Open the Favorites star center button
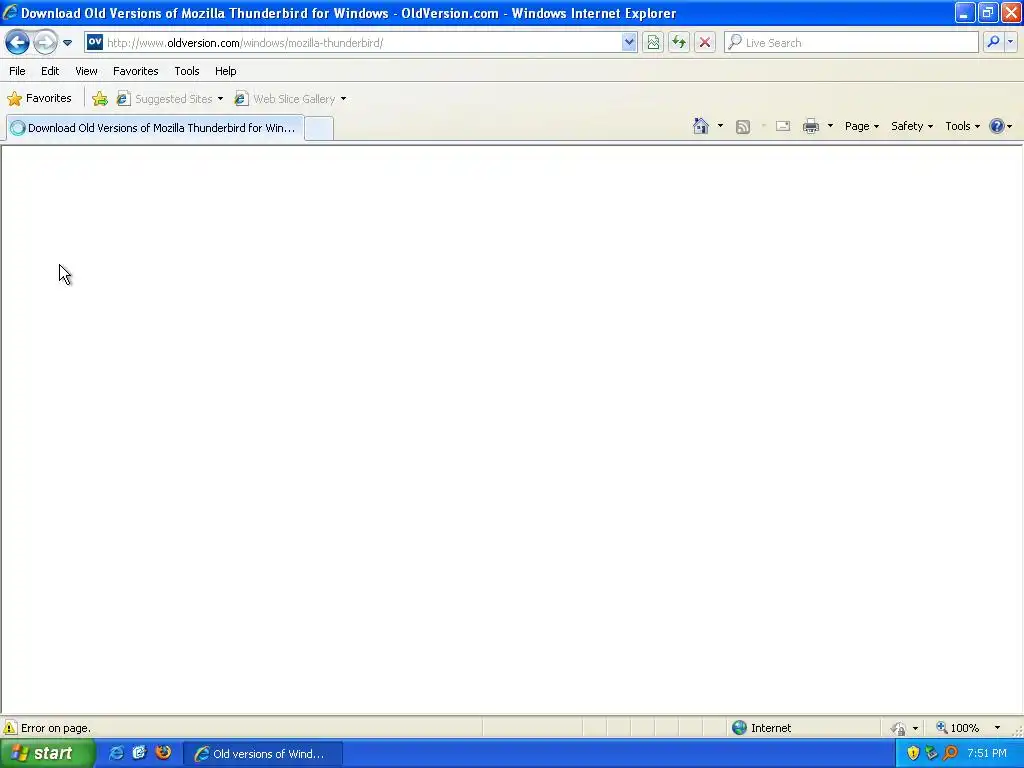 (39, 99)
